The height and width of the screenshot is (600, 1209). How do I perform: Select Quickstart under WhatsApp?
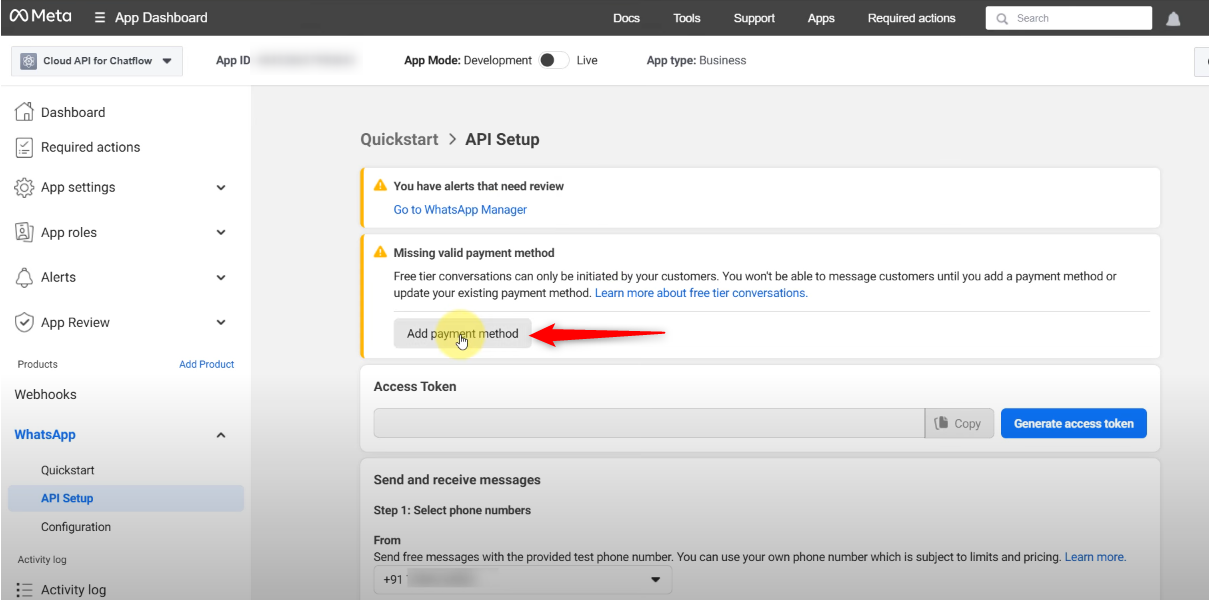pos(68,470)
